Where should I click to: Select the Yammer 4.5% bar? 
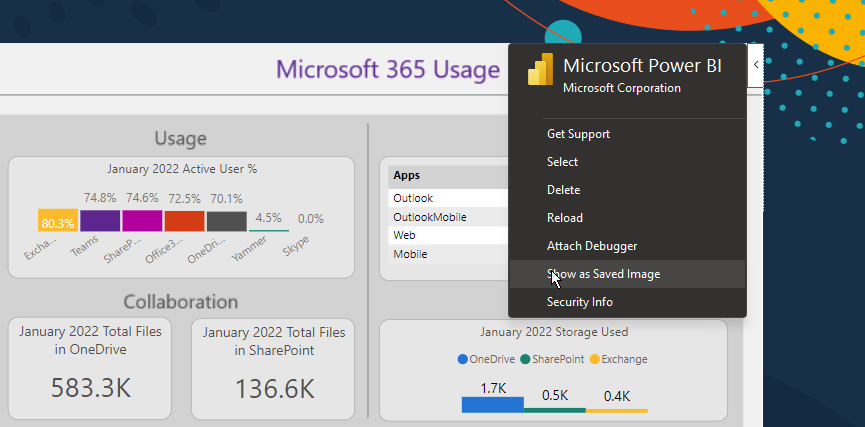269,231
